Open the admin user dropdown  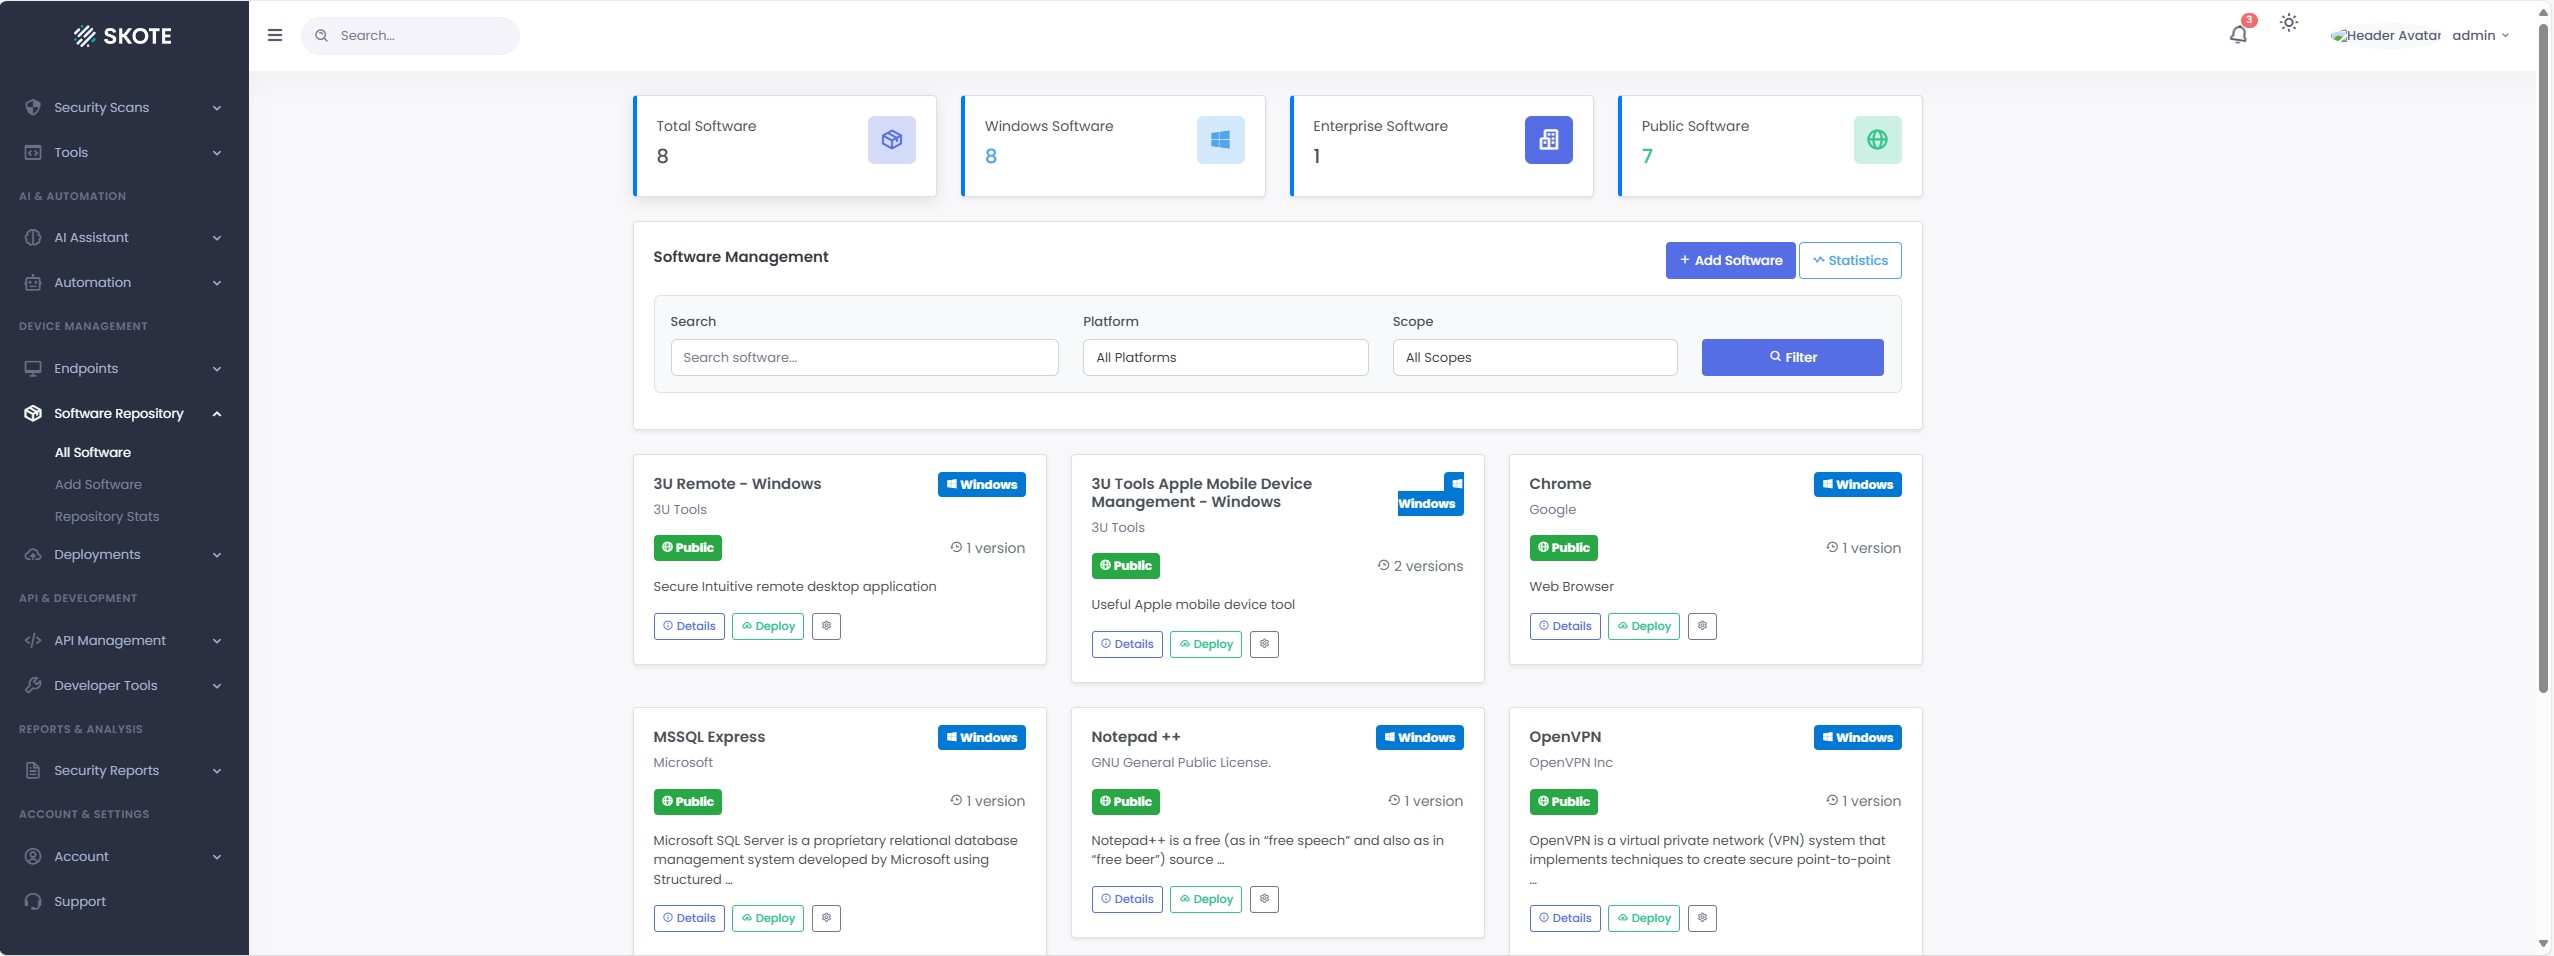click(2480, 36)
